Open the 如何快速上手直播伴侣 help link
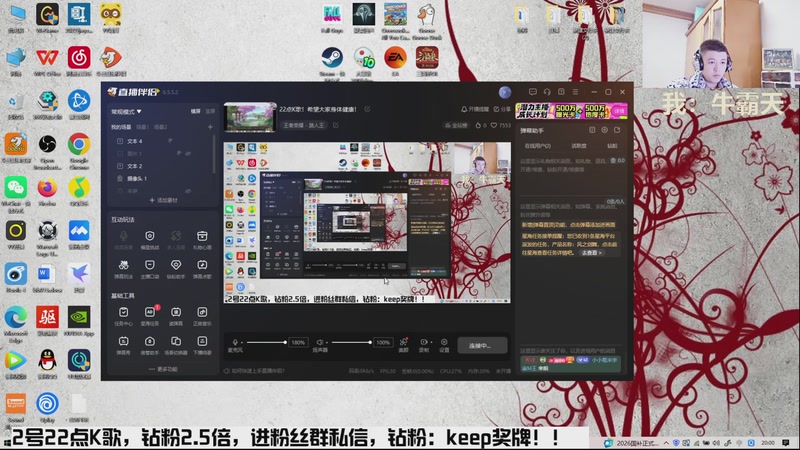Screen dimensions: 800x450 pyautogui.click(x=254, y=371)
